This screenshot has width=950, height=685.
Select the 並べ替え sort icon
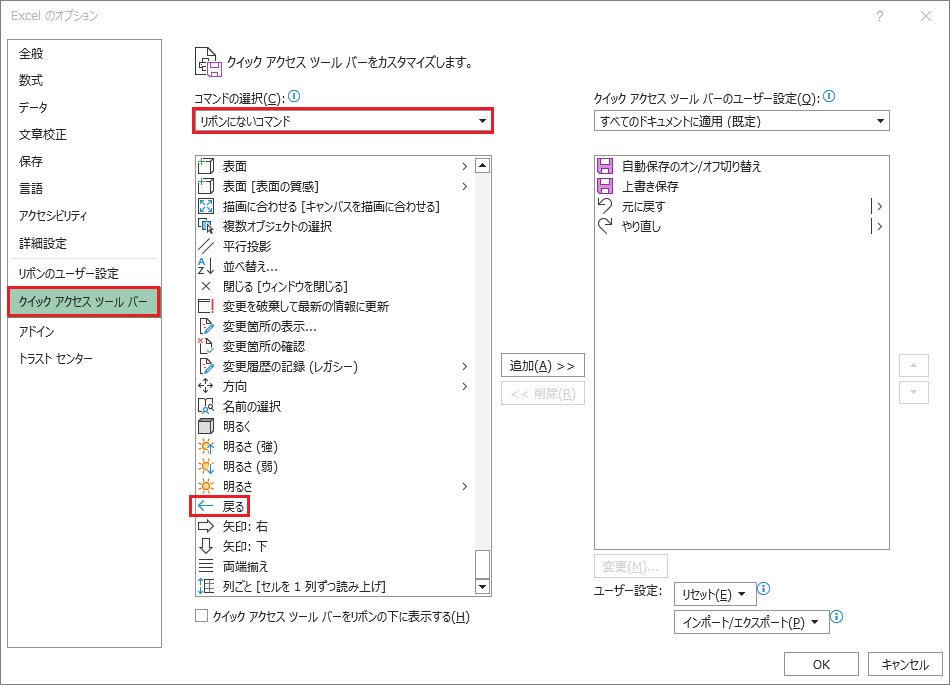(x=207, y=266)
